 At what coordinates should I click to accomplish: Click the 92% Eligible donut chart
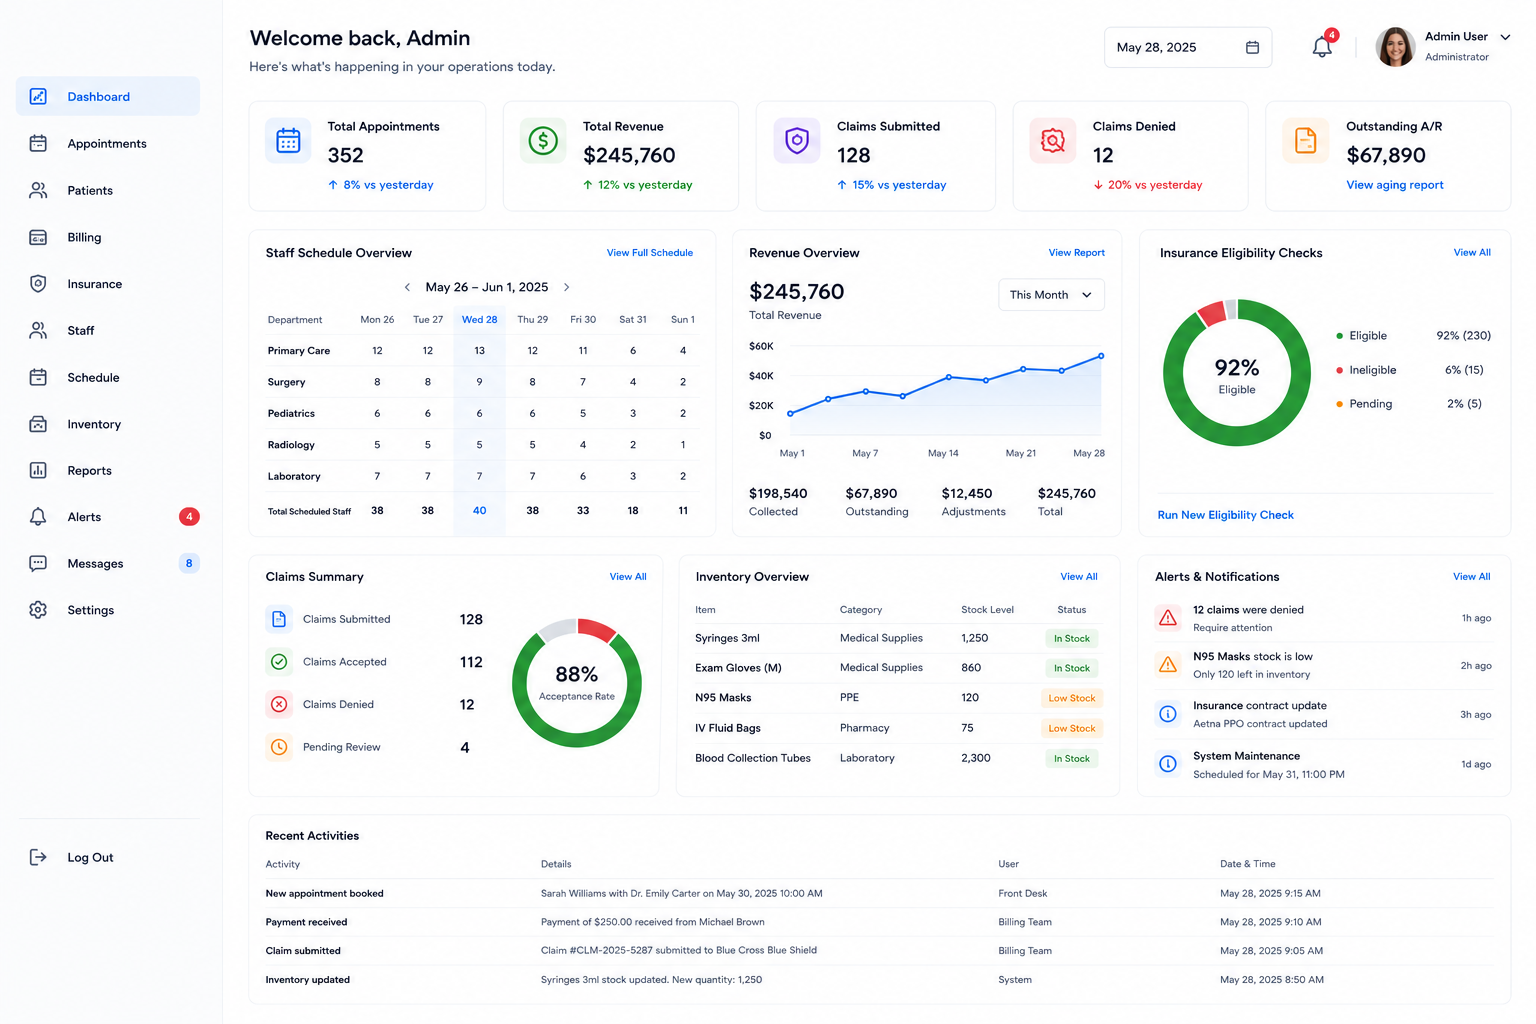pos(1237,373)
